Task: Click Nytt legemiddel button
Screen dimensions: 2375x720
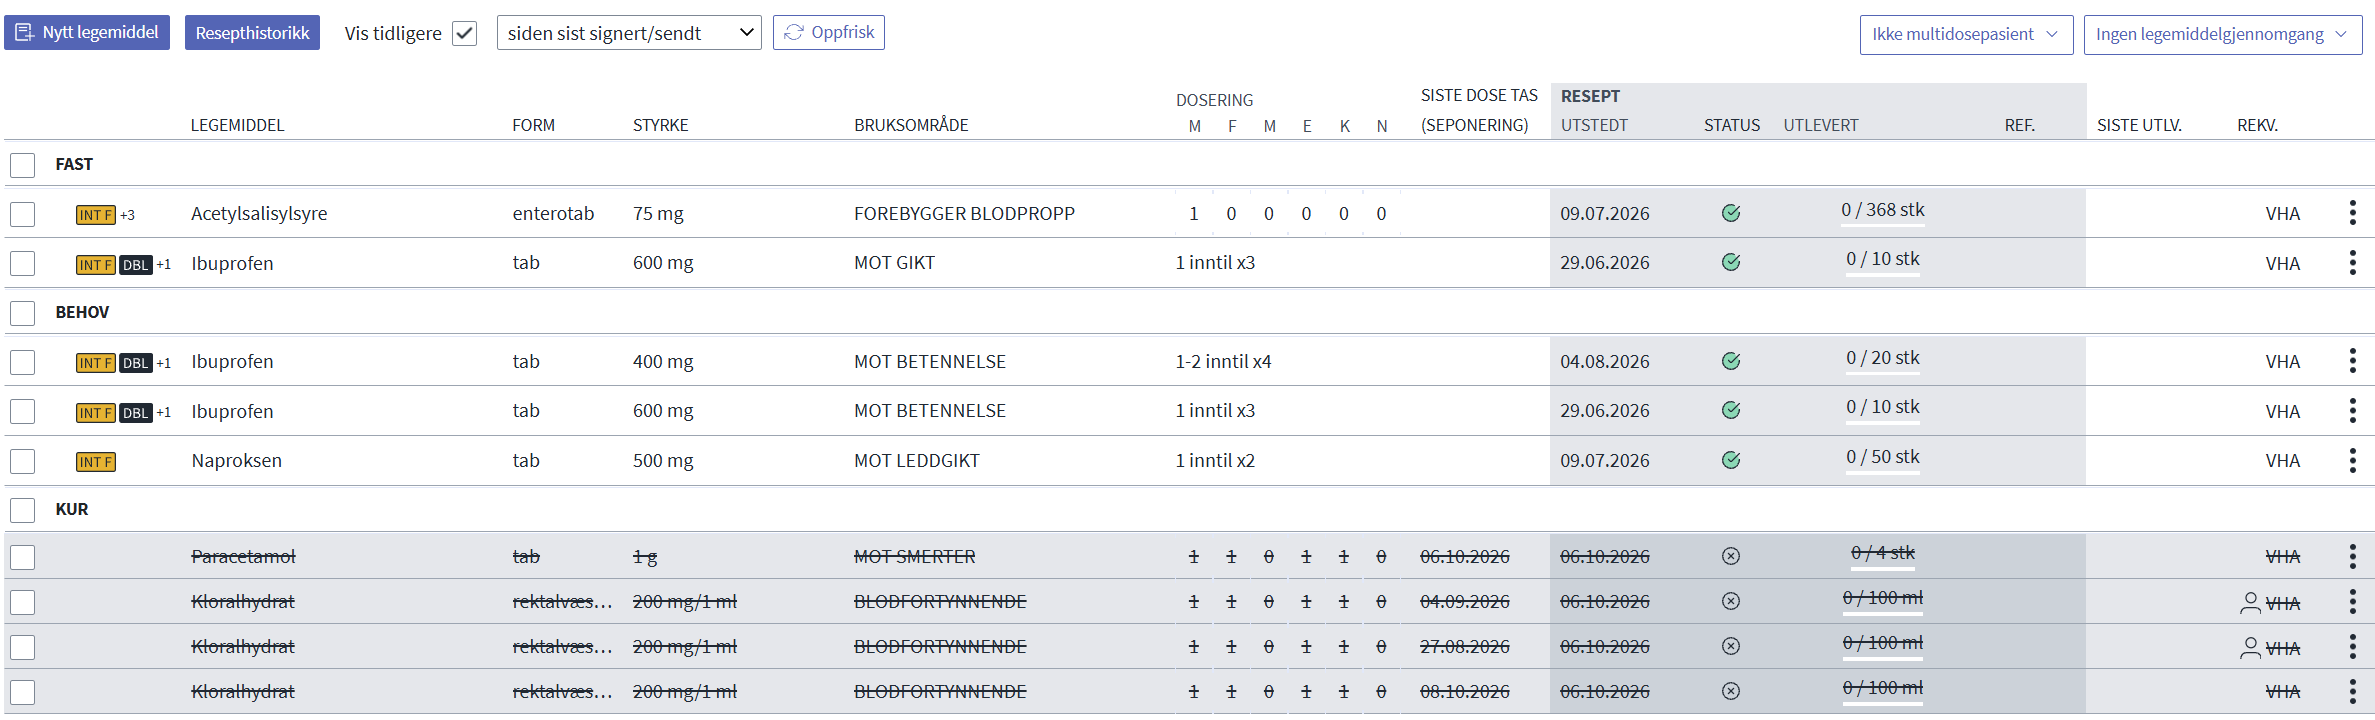Action: (87, 32)
